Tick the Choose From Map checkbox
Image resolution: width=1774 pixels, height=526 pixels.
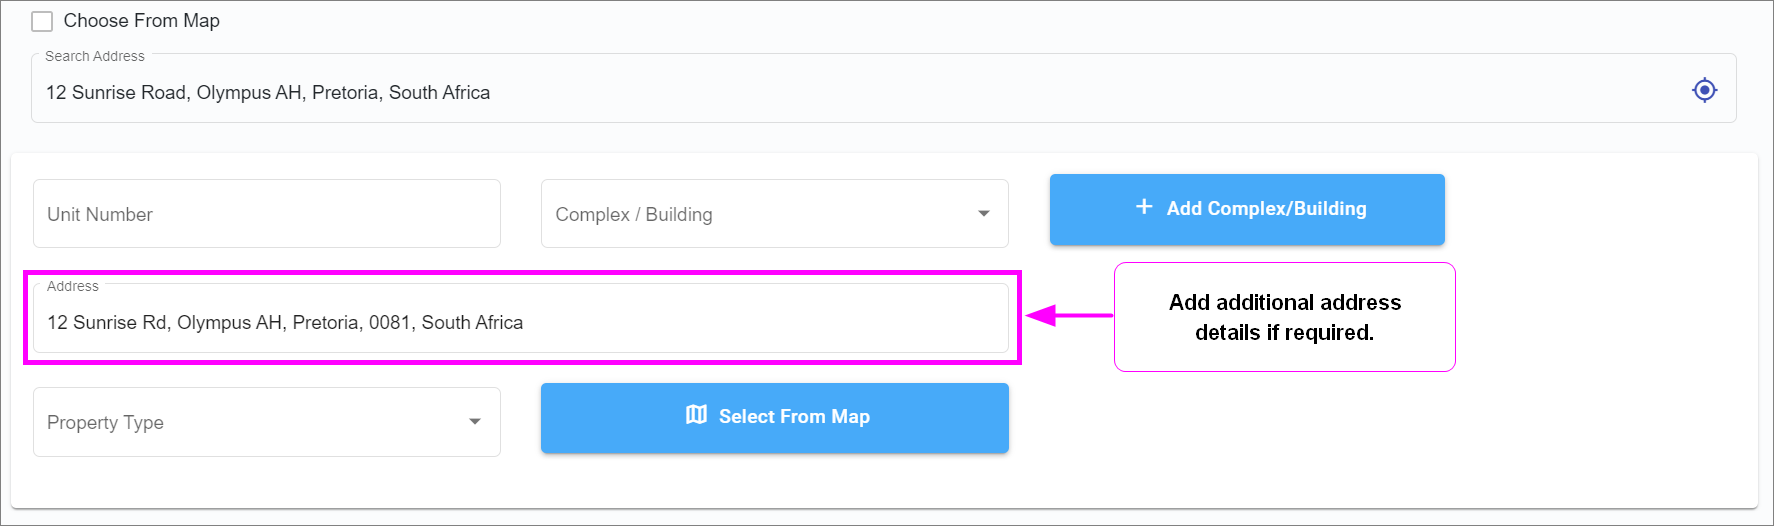click(x=42, y=21)
